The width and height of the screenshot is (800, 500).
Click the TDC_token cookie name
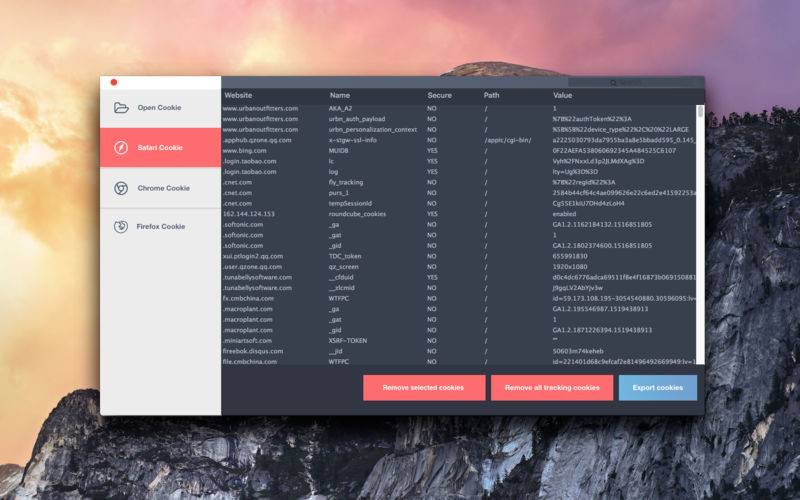[345, 256]
